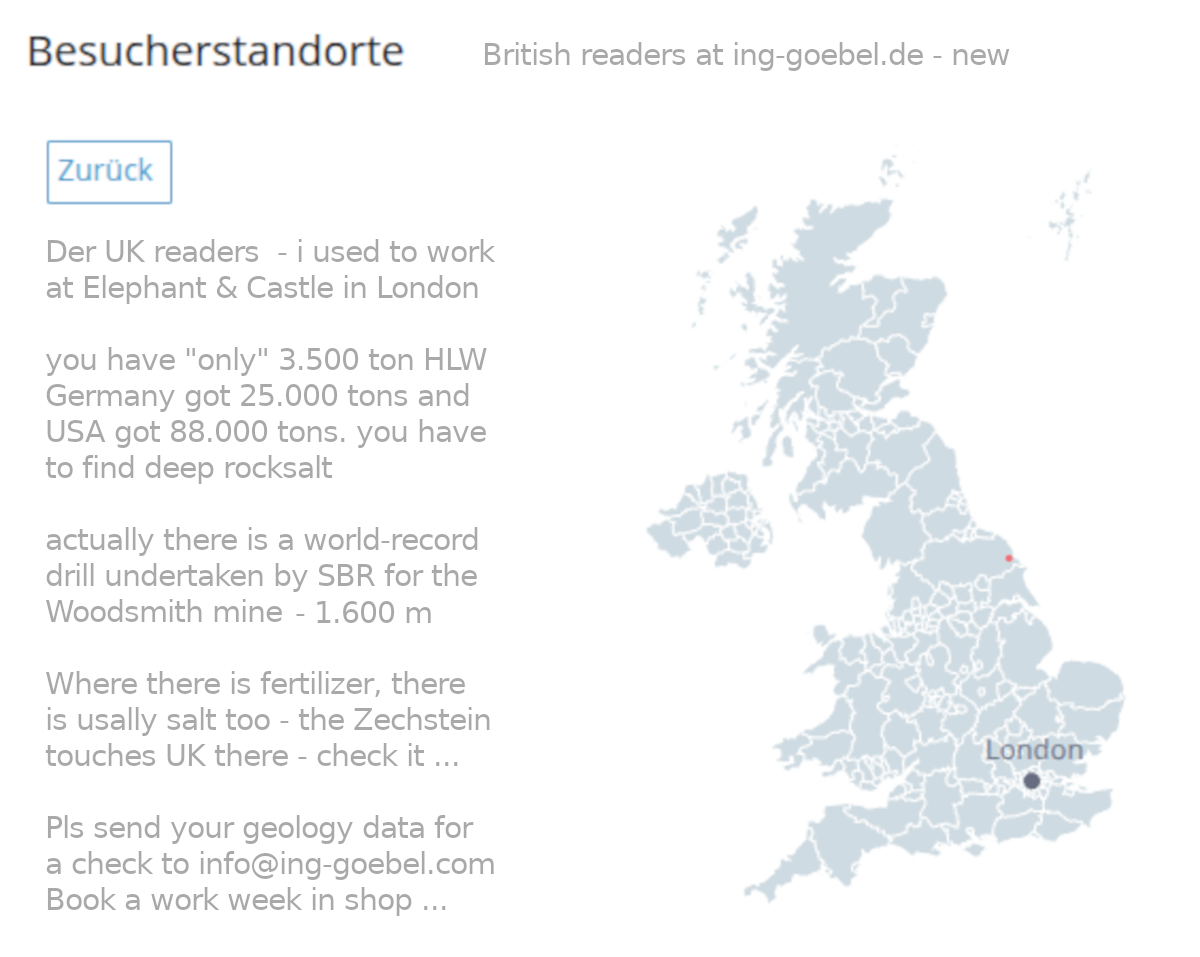The image size is (1200, 957).
Task: Click the Zechstein sentence line
Action: pyautogui.click(x=268, y=720)
